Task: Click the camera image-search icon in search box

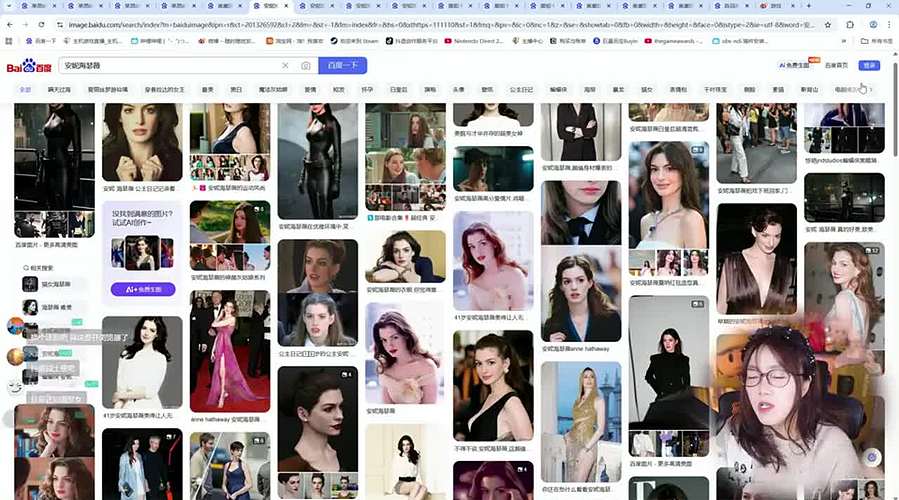Action: coord(306,66)
